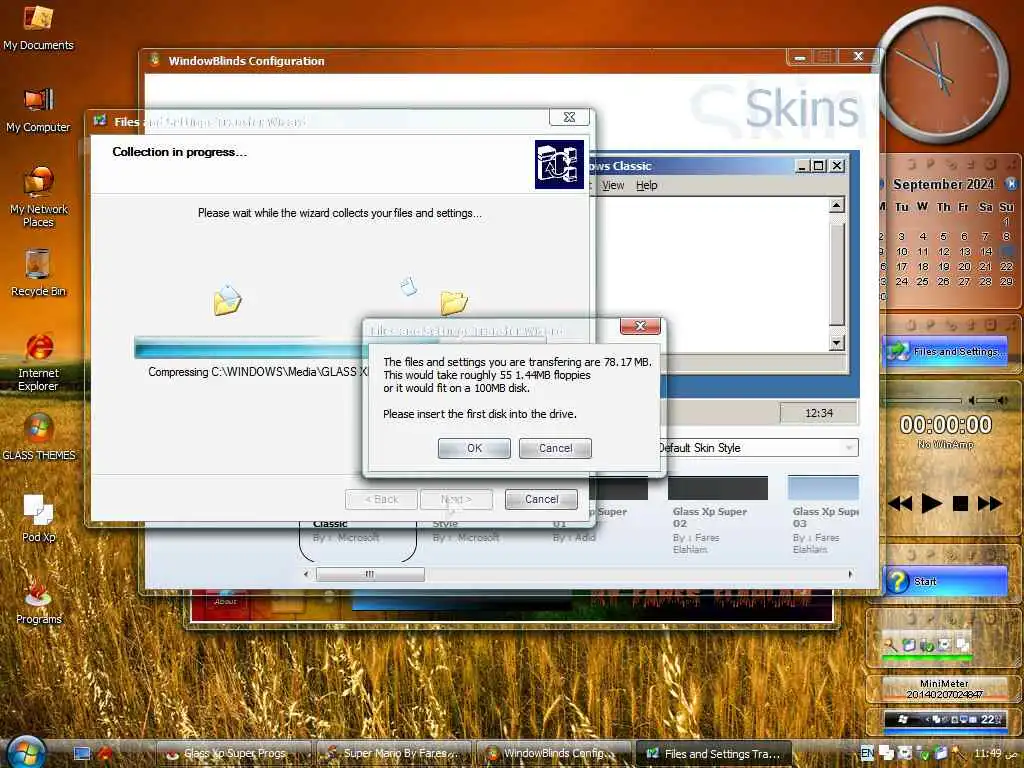1024x768 pixels.
Task: Click the 12:34 clock preview field
Action: point(819,413)
